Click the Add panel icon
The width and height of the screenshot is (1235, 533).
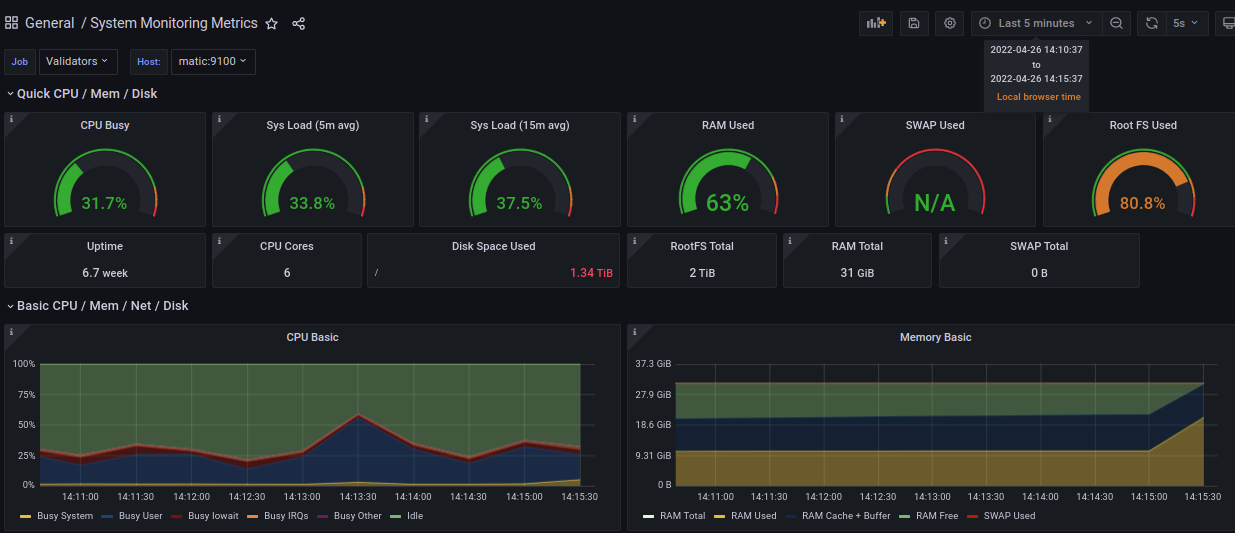tap(876, 23)
